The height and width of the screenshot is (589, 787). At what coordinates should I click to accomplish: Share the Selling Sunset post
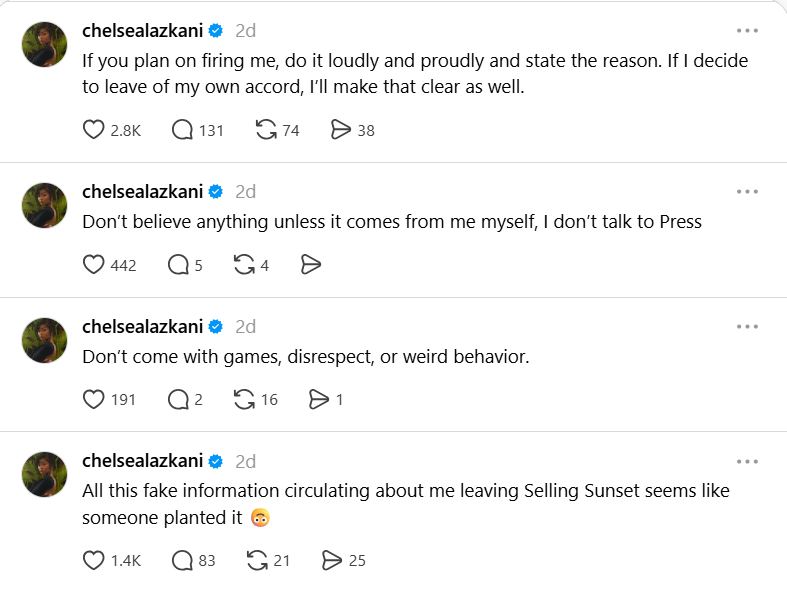(x=332, y=560)
